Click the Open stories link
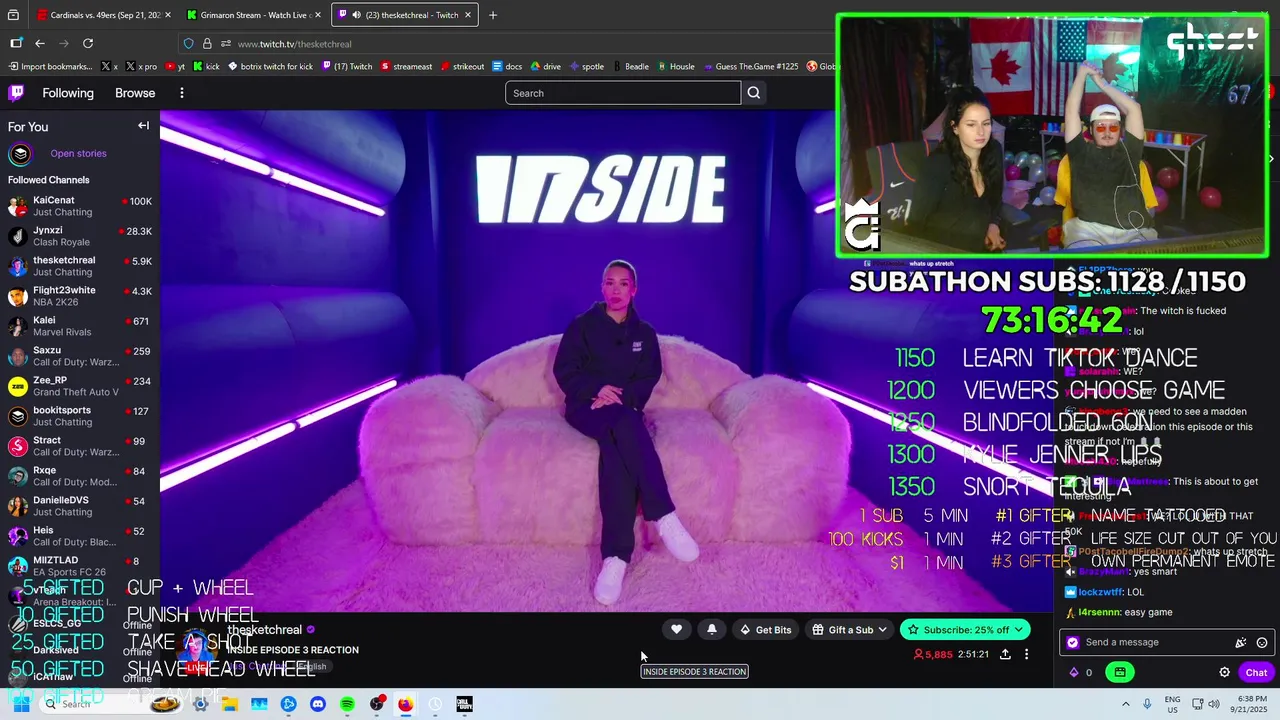The image size is (1280, 720). pos(78,154)
